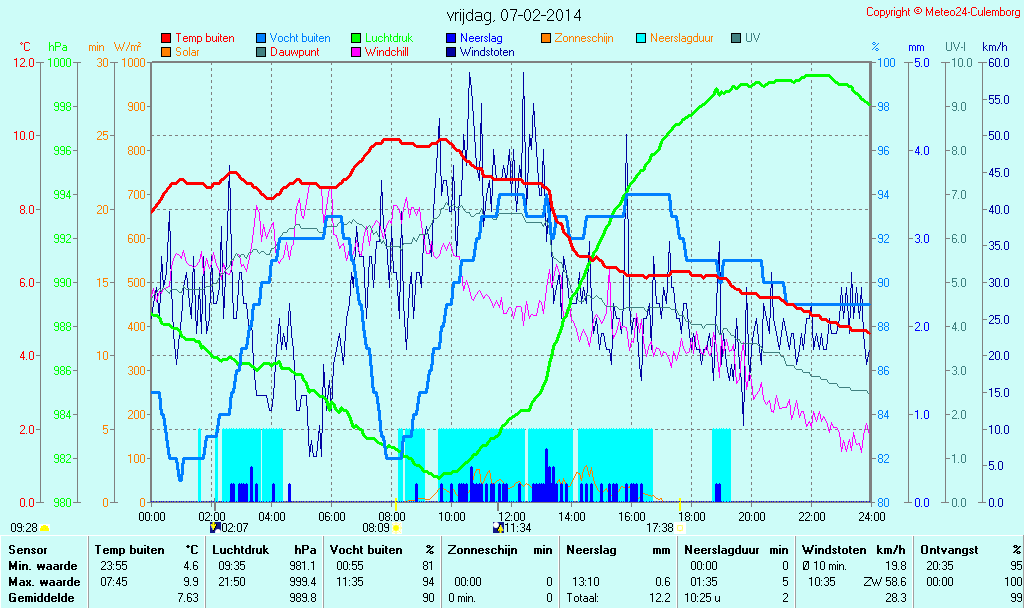The height and width of the screenshot is (608, 1026).
Task: Click the orange Solar legend swatch
Action: pos(166,52)
